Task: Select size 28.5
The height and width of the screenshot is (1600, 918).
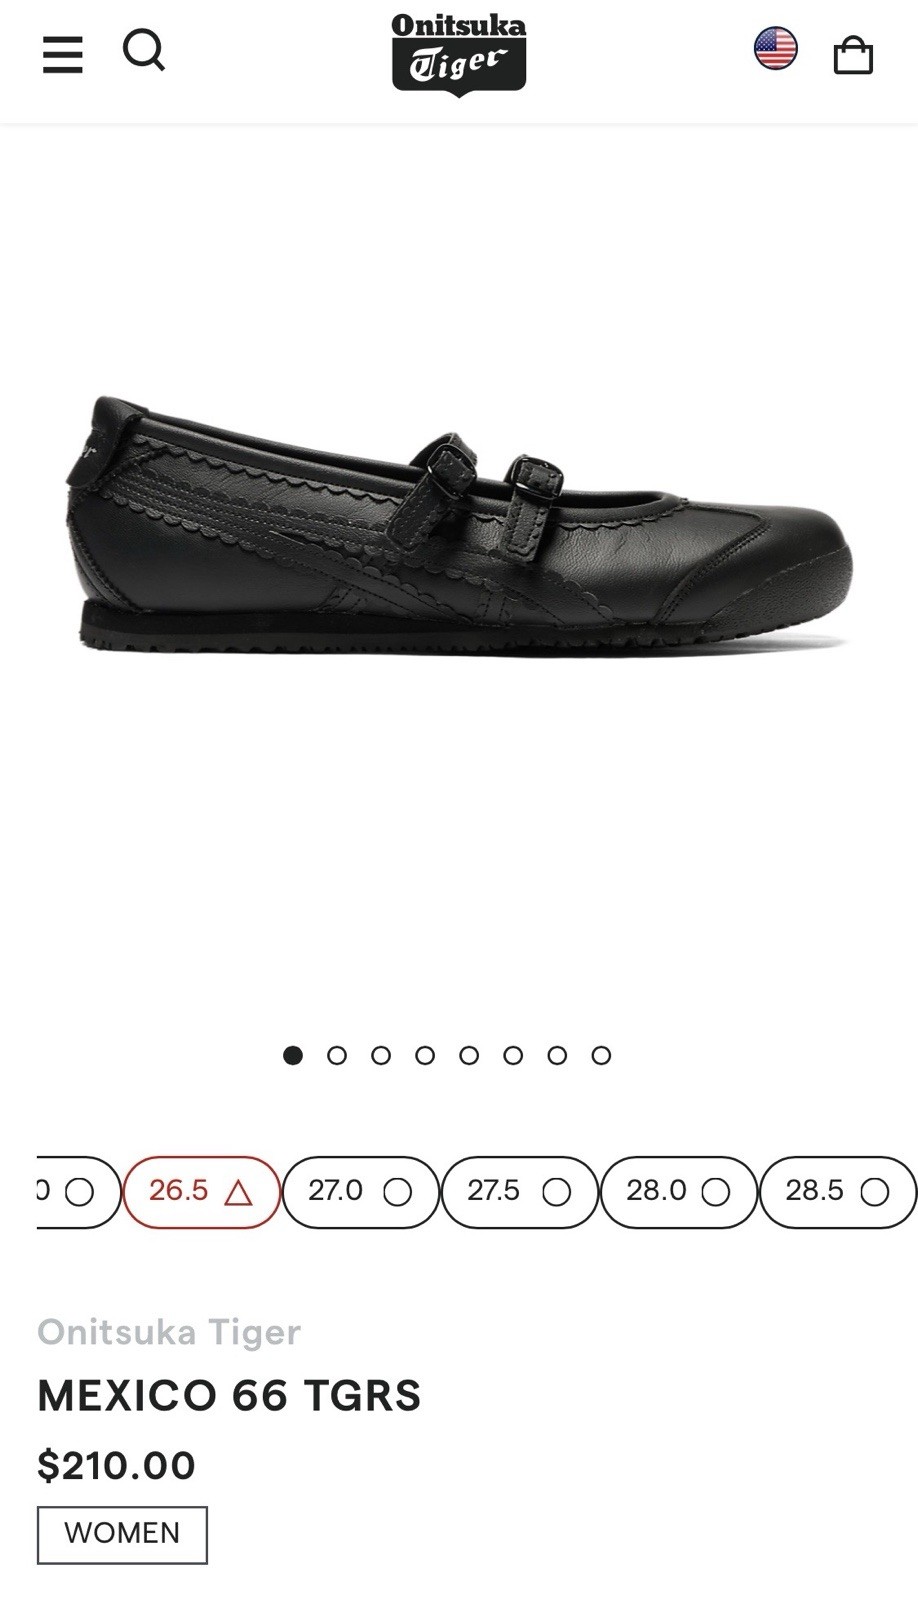Action: [837, 1192]
